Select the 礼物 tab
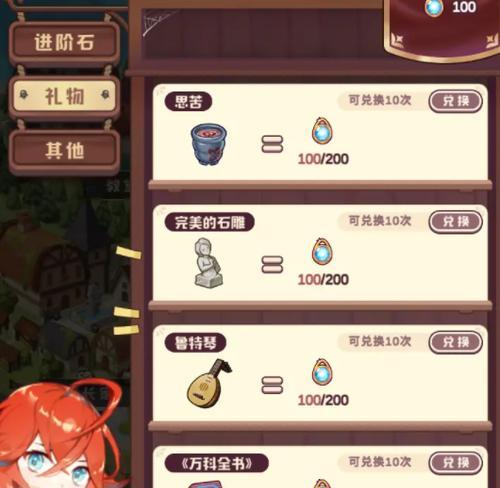Viewport: 500px width, 488px height. 64,97
